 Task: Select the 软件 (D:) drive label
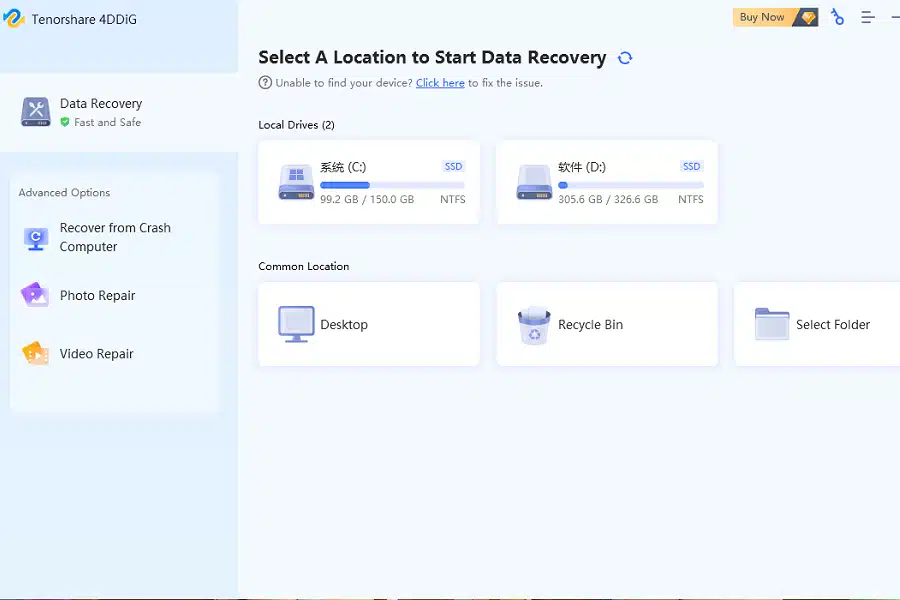tap(581, 167)
